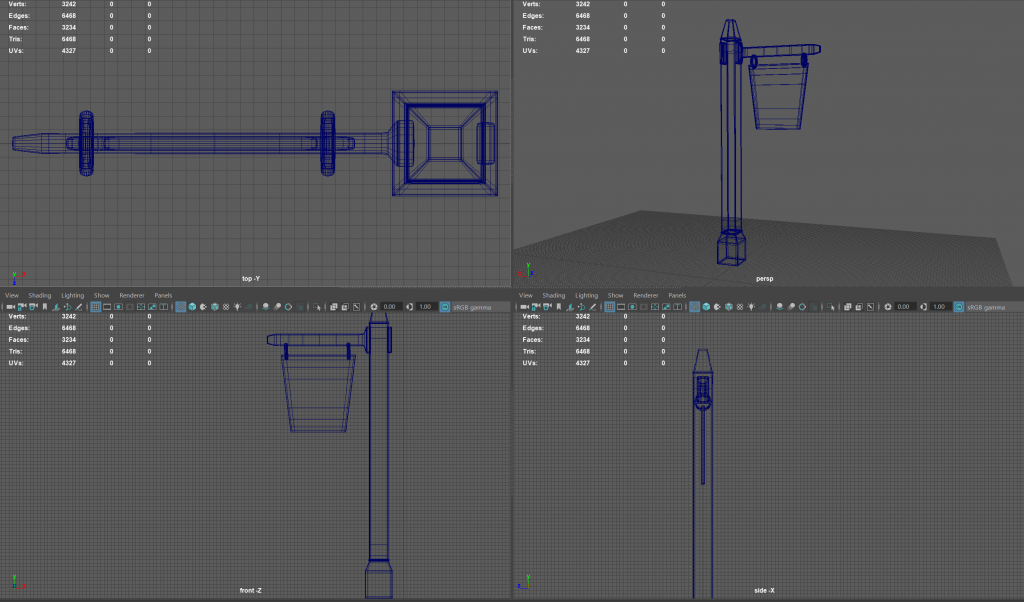Expand the Show menu in front panel
Viewport: 1024px width, 602px height.
[102, 296]
